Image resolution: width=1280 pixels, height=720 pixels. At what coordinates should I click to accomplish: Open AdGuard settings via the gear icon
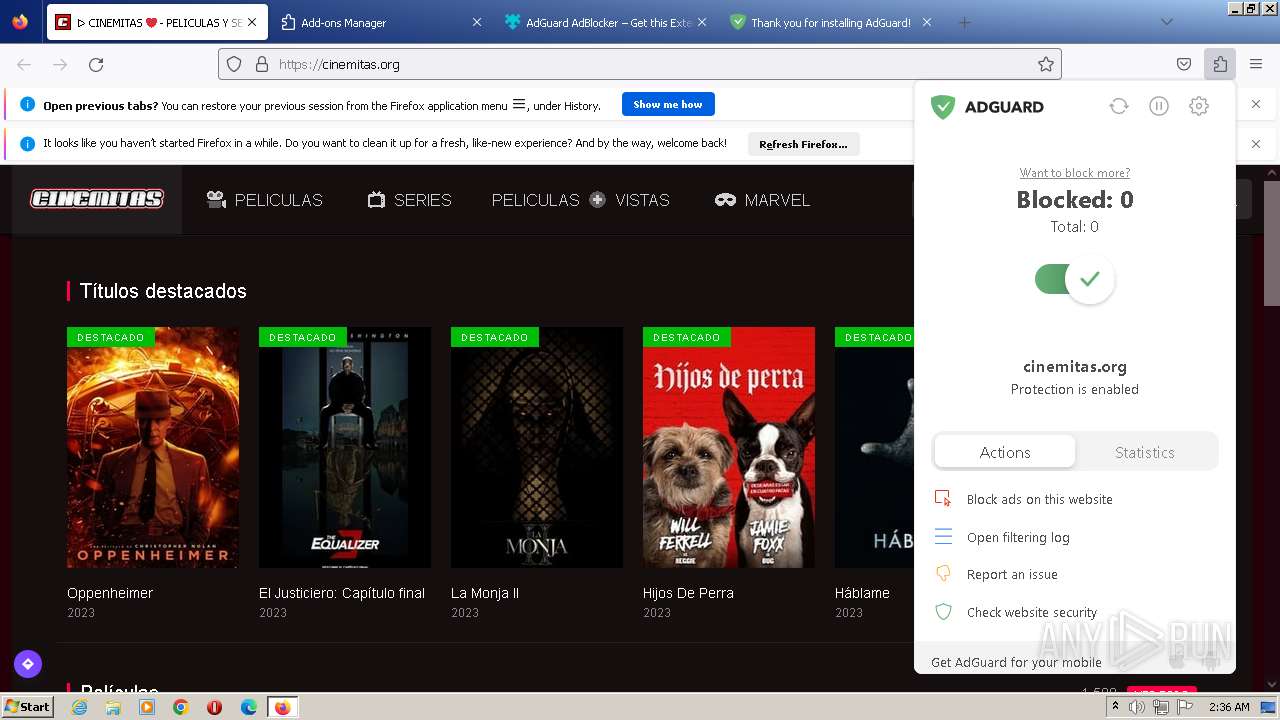(1199, 106)
